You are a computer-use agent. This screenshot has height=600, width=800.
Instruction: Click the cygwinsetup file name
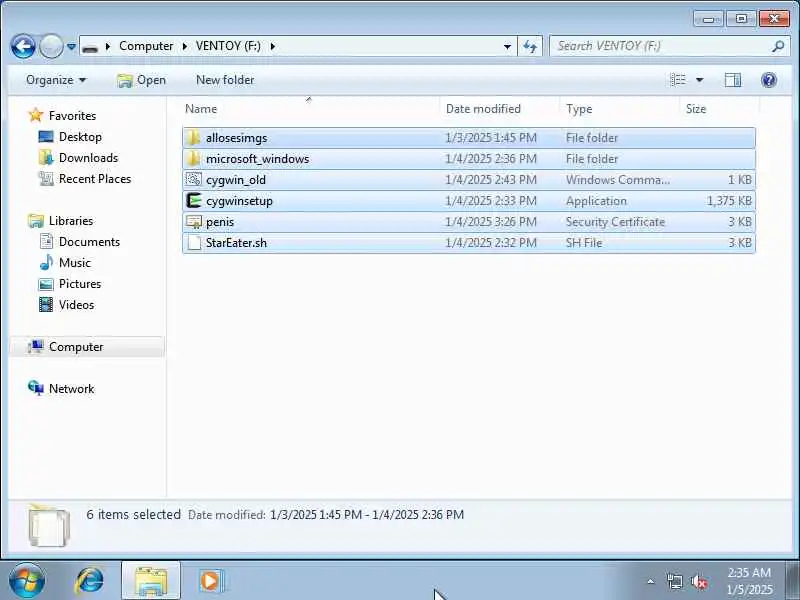tap(239, 201)
